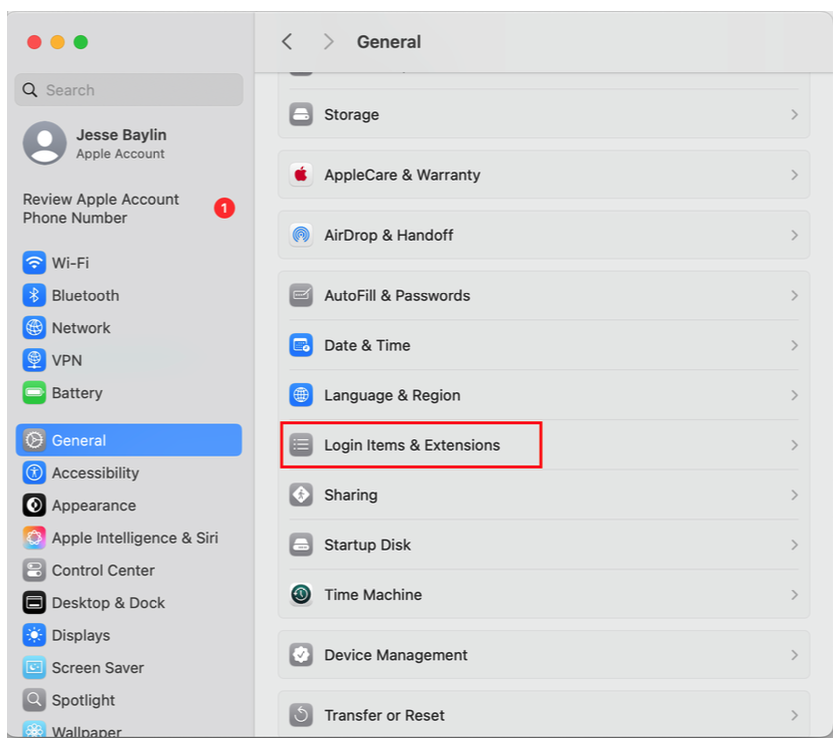Click chevron on Transfer or Reset row

click(x=794, y=715)
